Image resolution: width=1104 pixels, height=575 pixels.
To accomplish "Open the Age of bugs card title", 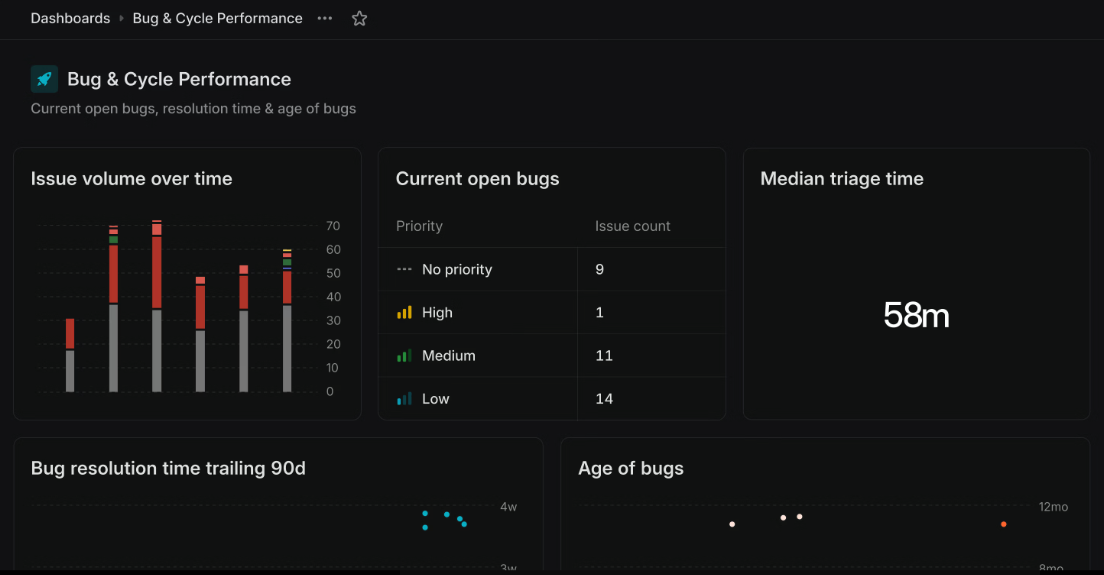I will click(631, 469).
